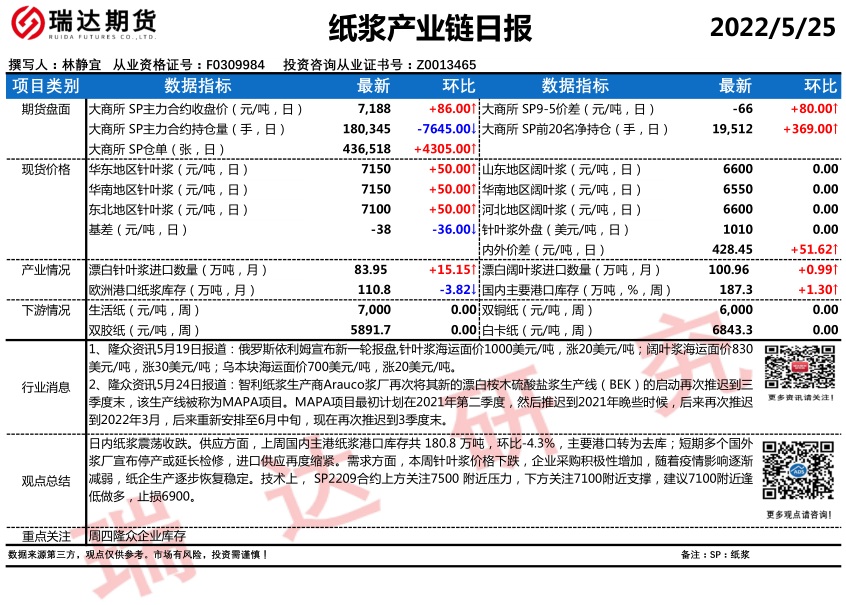
Task: Select the 现货价格 category cell
Action: [45, 169]
